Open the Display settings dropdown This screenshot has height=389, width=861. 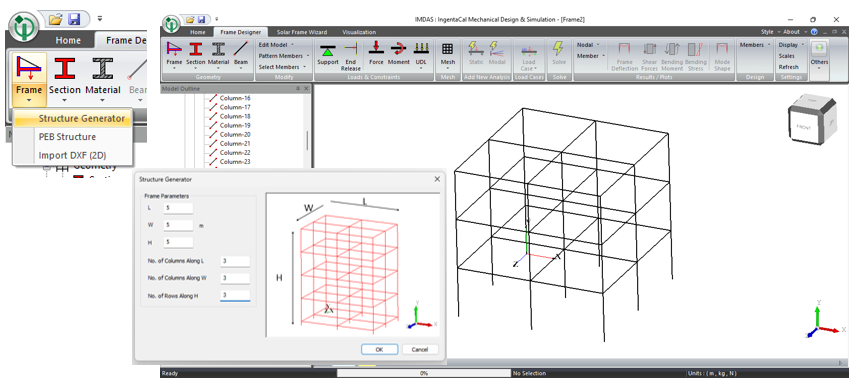tap(791, 45)
